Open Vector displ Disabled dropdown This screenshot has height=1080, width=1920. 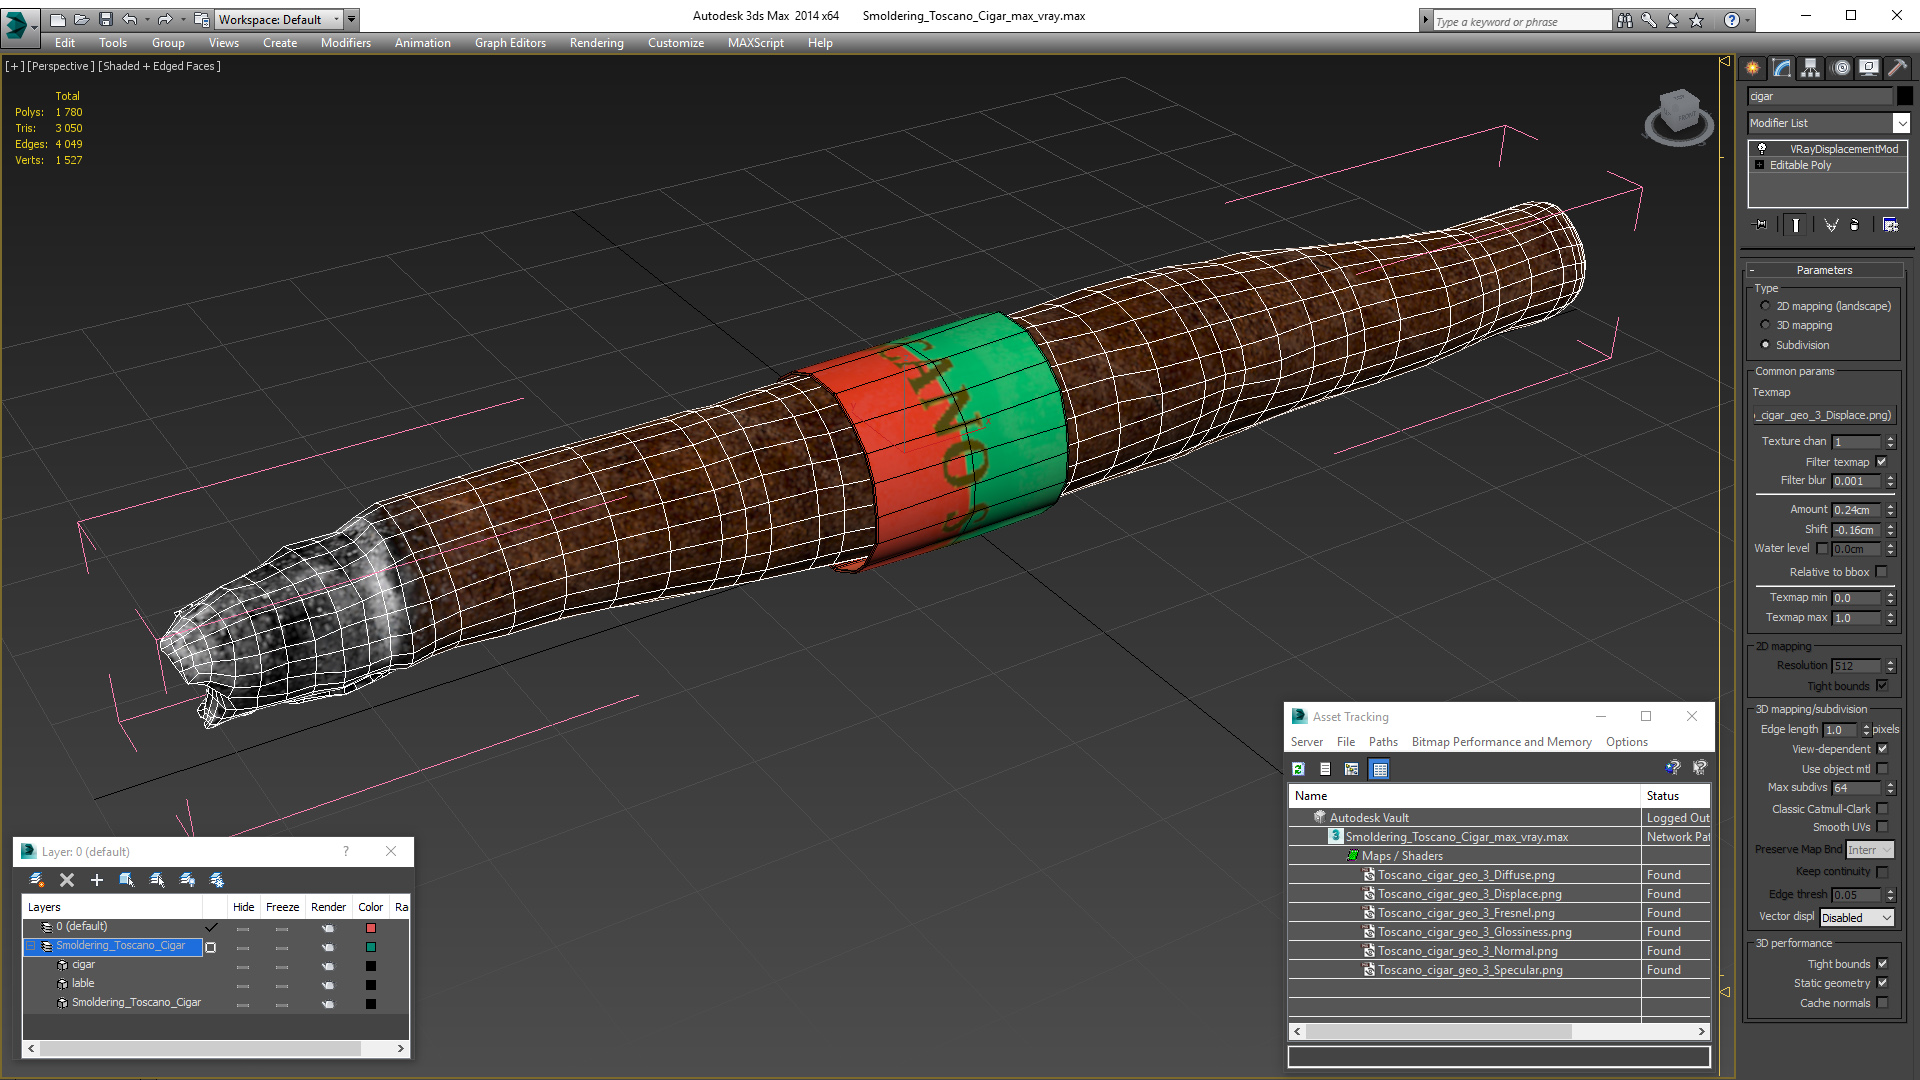[1857, 918]
